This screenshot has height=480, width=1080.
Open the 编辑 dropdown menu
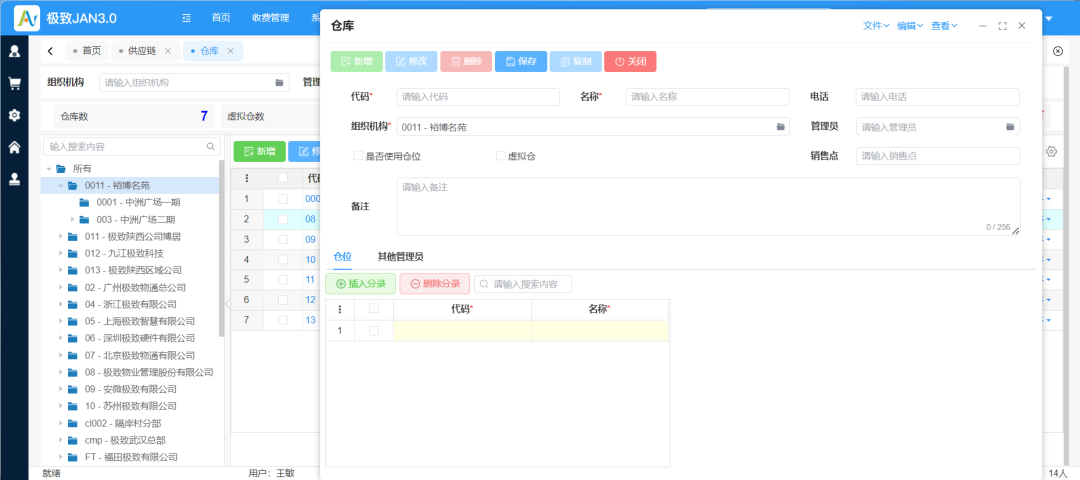(x=910, y=25)
